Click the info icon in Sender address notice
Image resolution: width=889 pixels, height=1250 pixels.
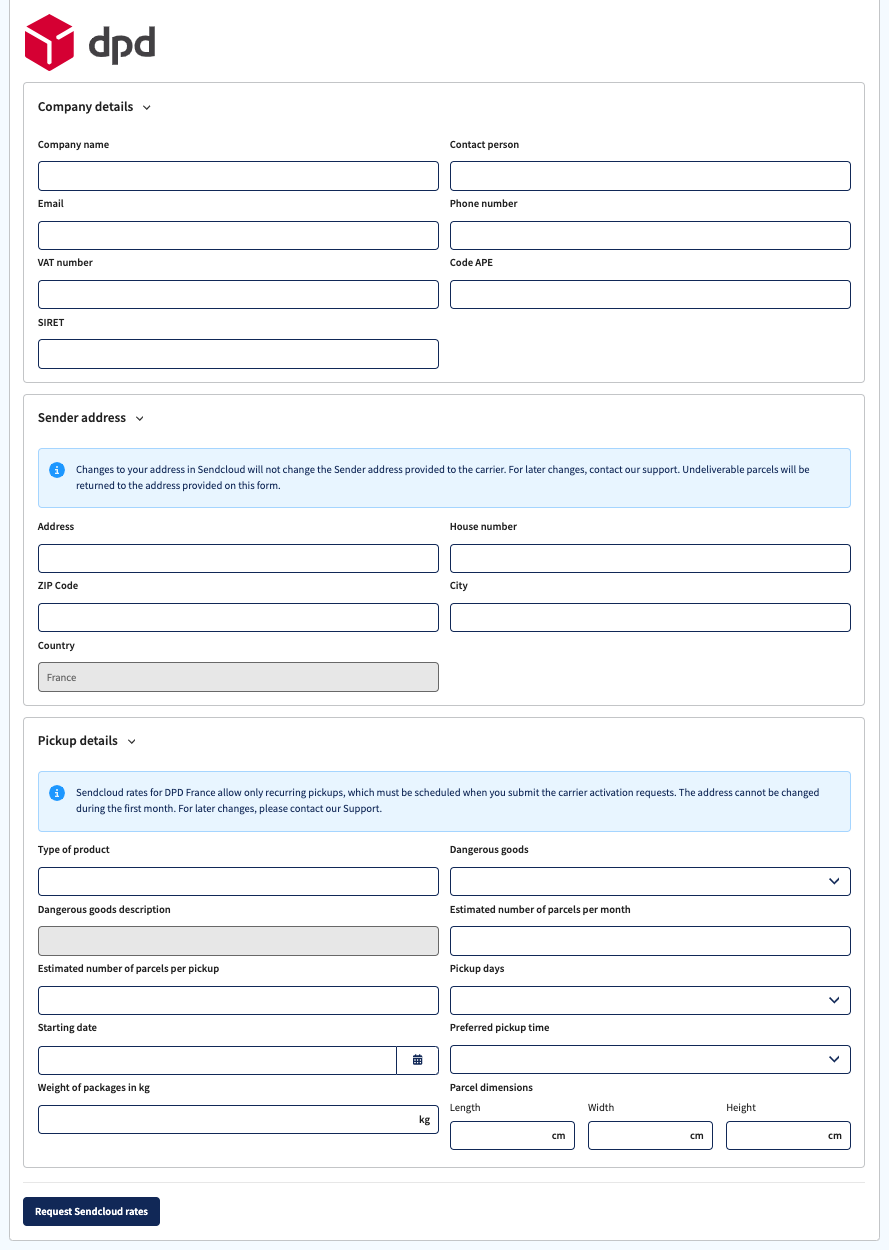57,469
